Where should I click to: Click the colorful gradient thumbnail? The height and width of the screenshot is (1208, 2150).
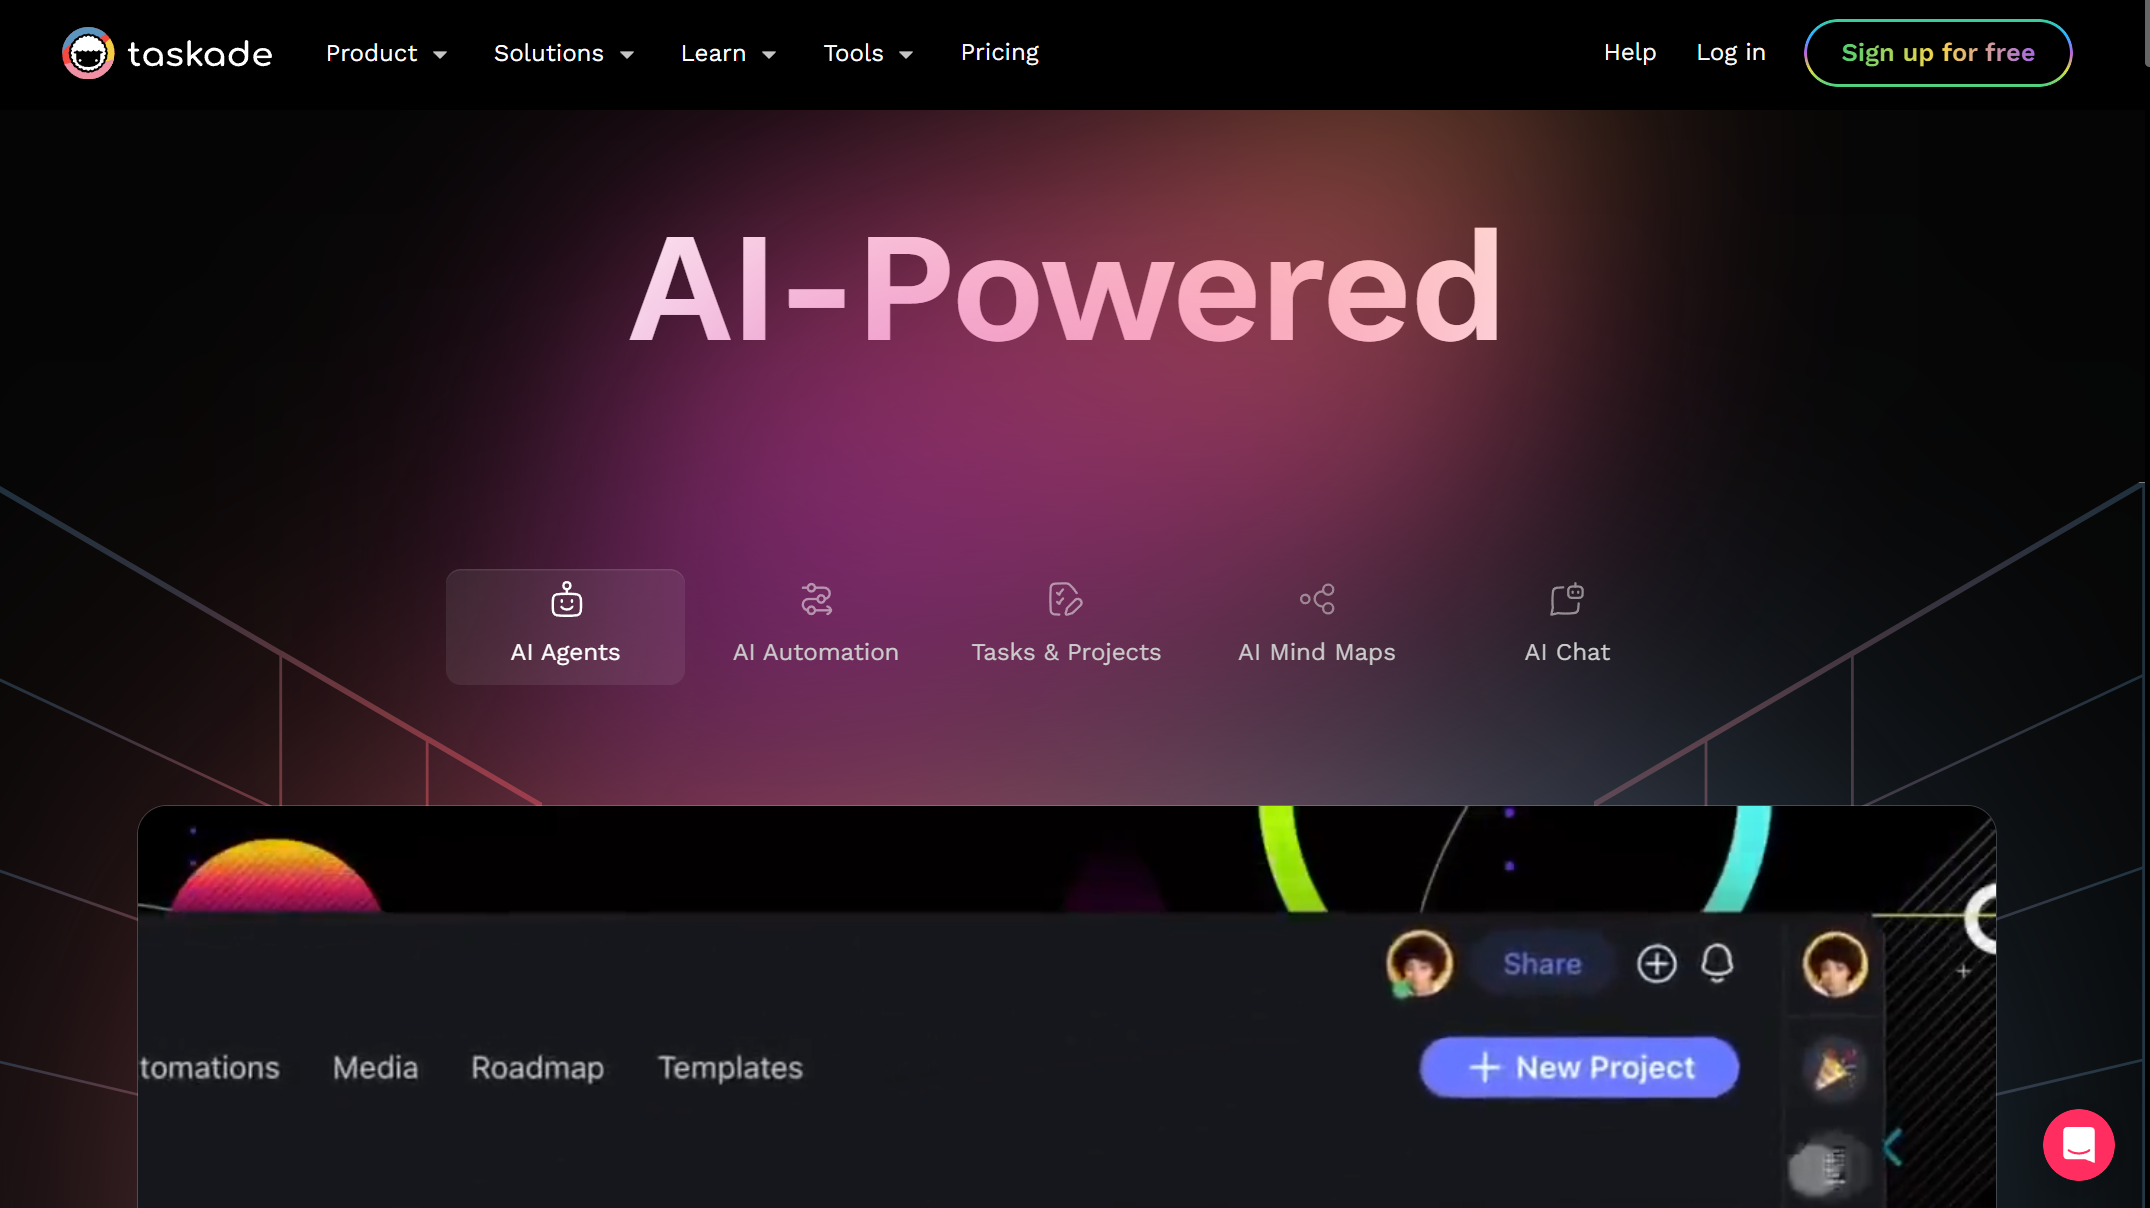click(282, 871)
